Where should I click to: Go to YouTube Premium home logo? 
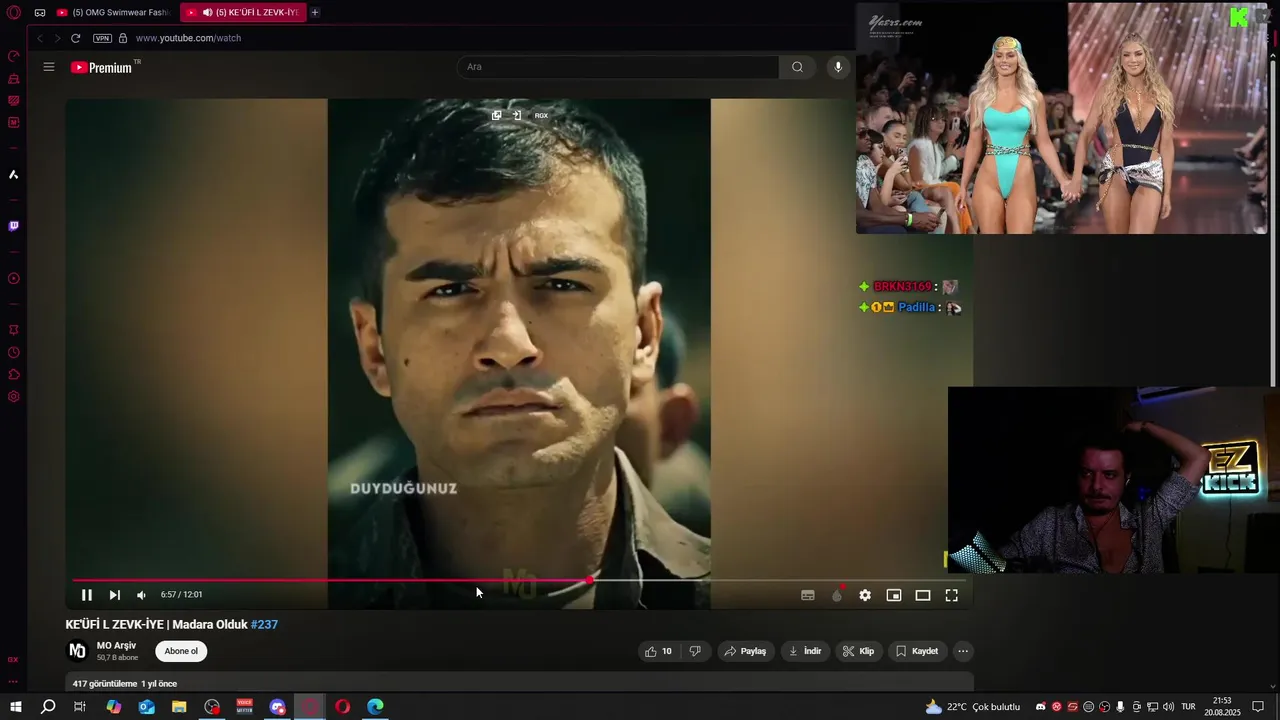tap(104, 67)
